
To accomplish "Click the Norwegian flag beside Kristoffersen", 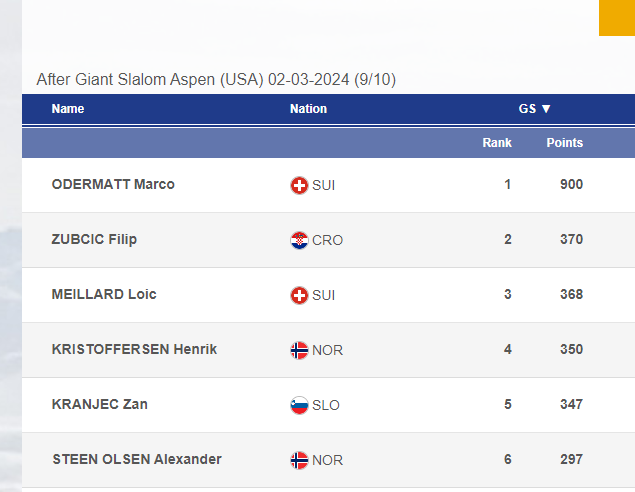I will tap(298, 350).
